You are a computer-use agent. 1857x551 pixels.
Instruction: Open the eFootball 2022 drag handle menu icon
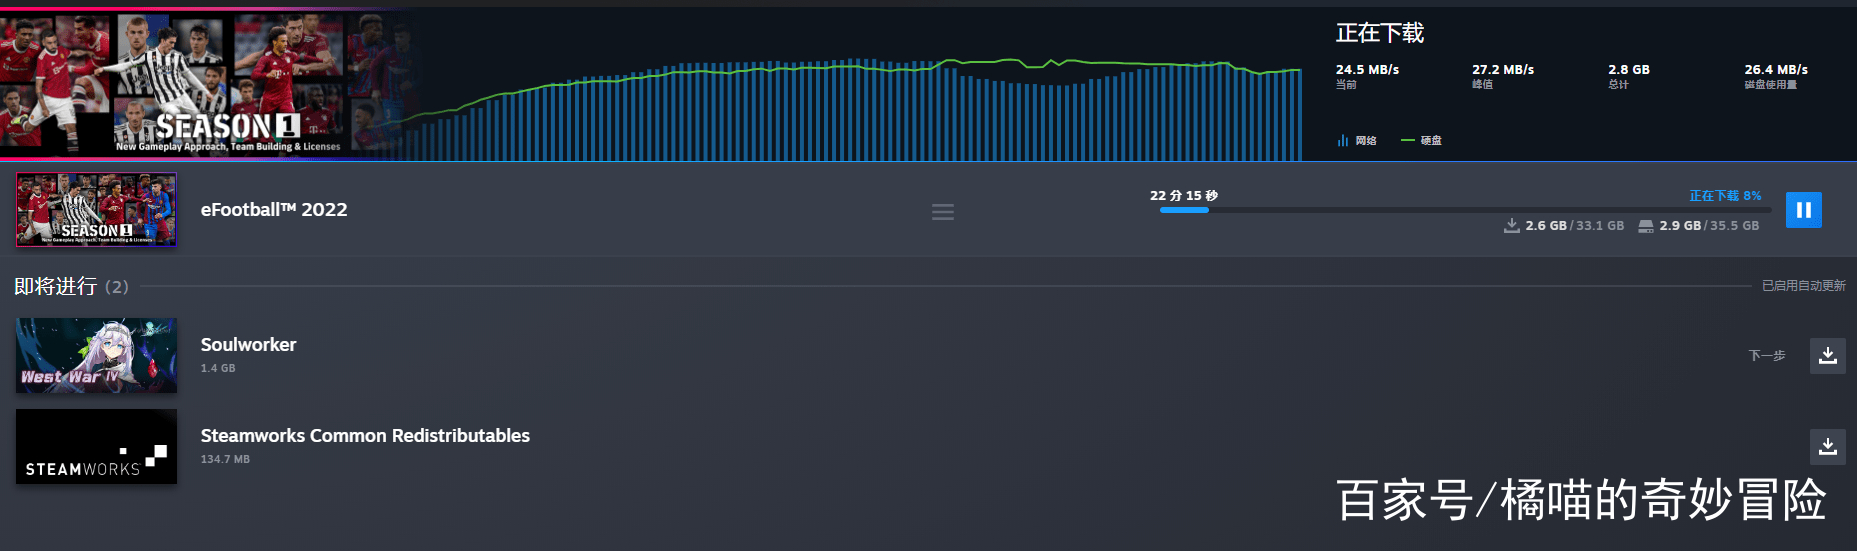tap(942, 212)
